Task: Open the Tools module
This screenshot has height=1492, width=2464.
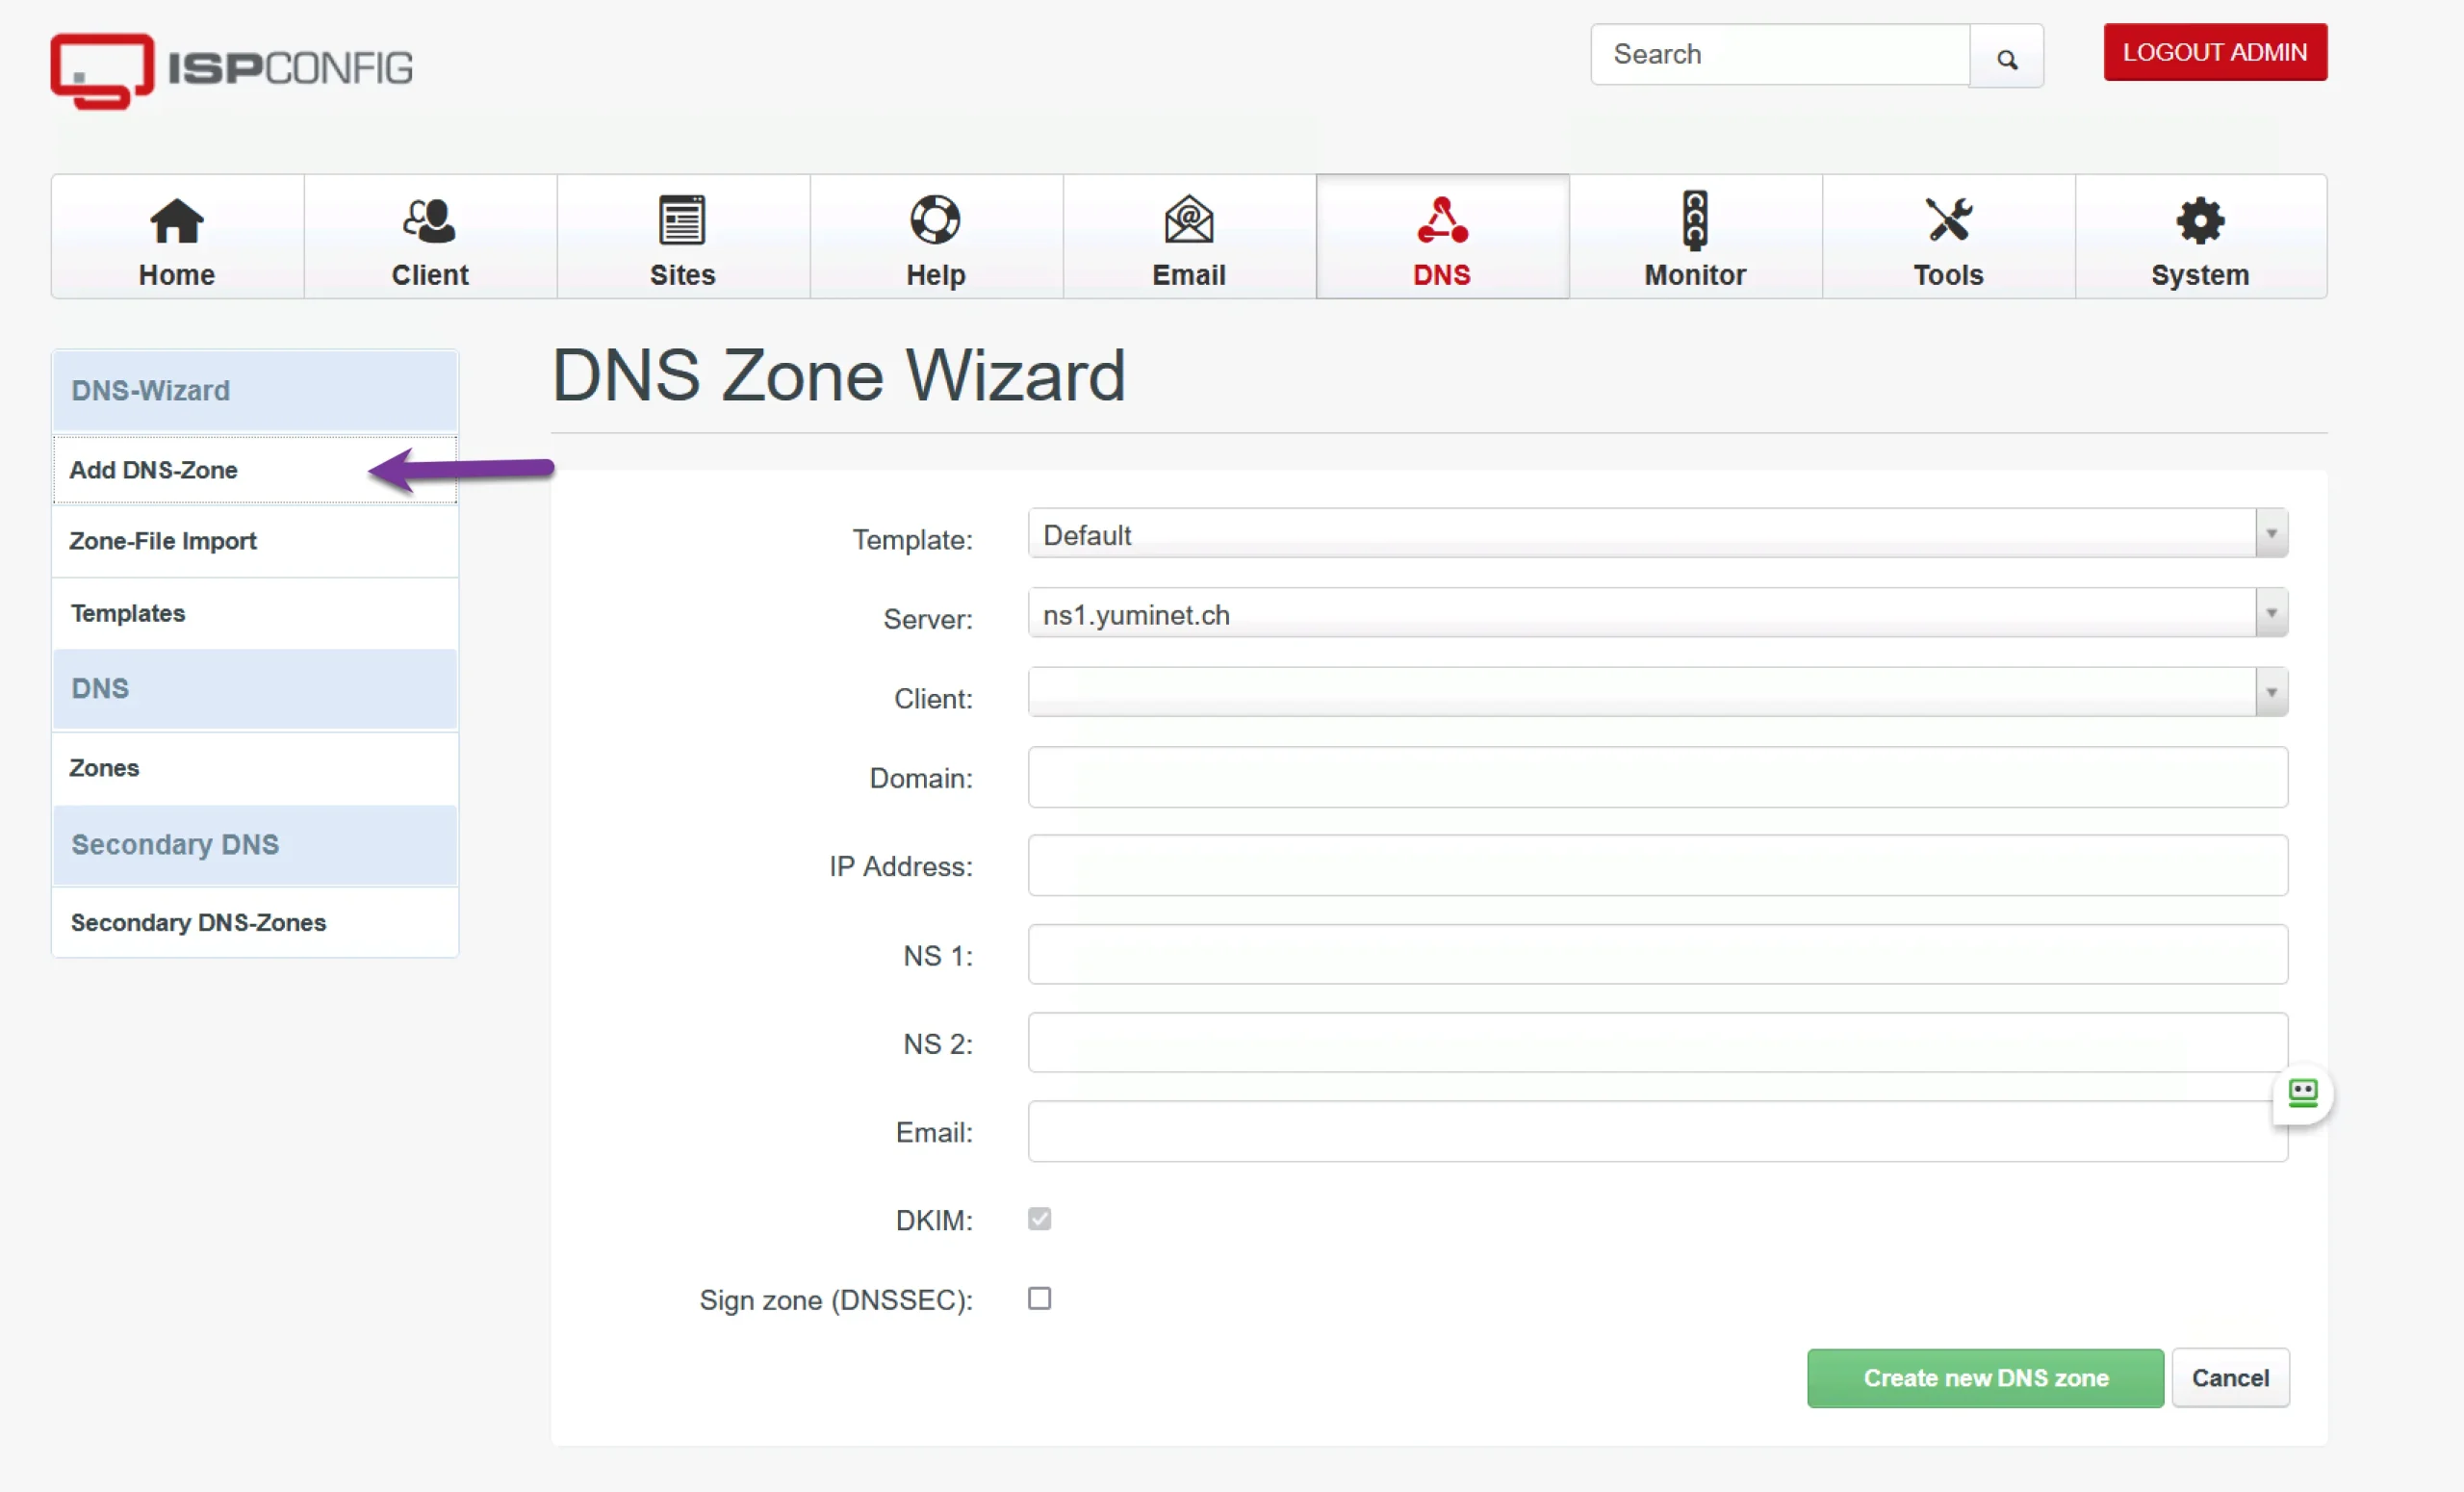Action: click(x=1948, y=237)
